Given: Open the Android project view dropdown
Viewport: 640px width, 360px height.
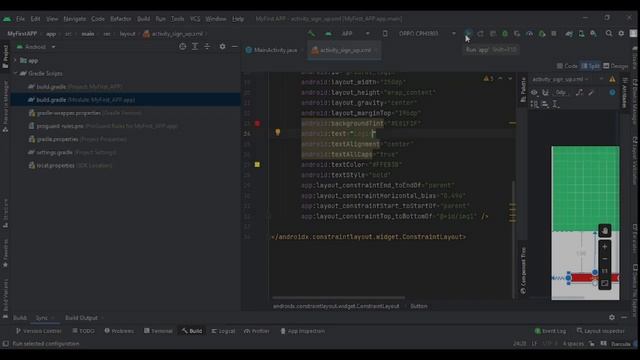Looking at the screenshot, I should tap(36, 47).
